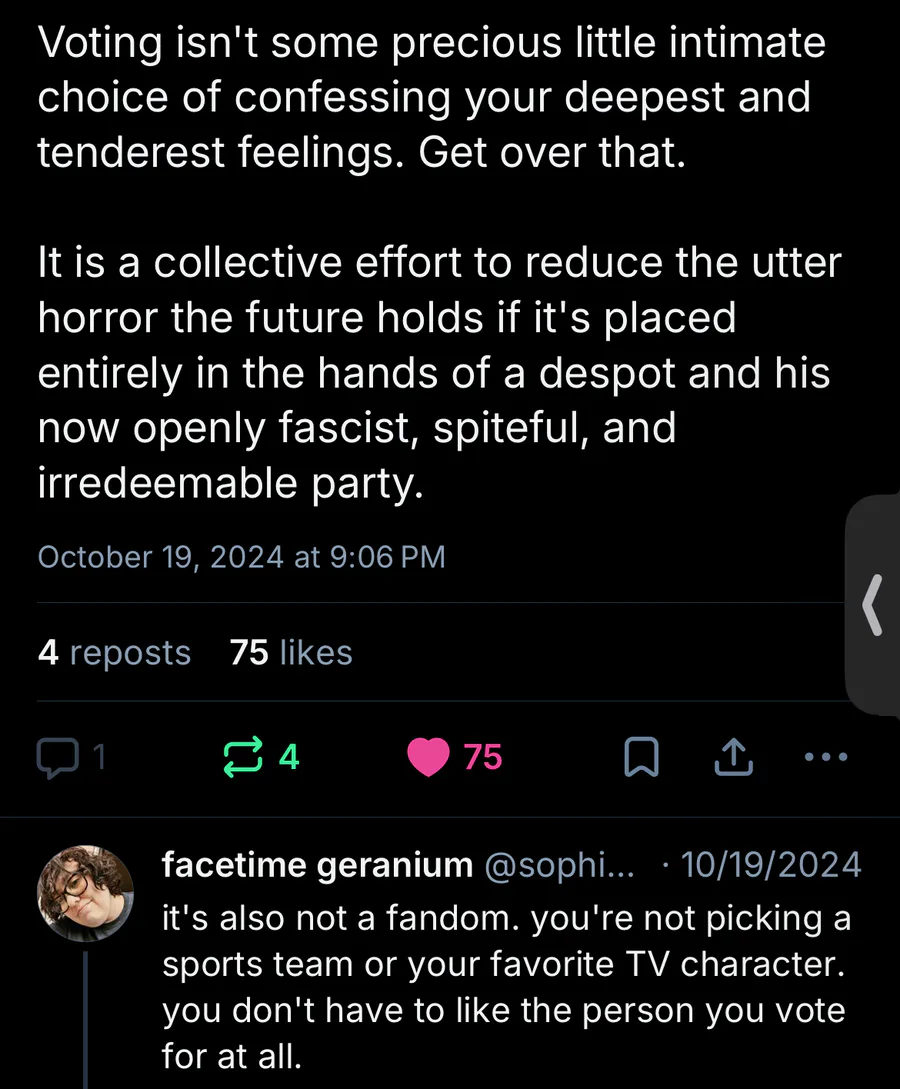The width and height of the screenshot is (900, 1089).
Task: Unlike the post via pink heart icon
Action: [x=429, y=758]
